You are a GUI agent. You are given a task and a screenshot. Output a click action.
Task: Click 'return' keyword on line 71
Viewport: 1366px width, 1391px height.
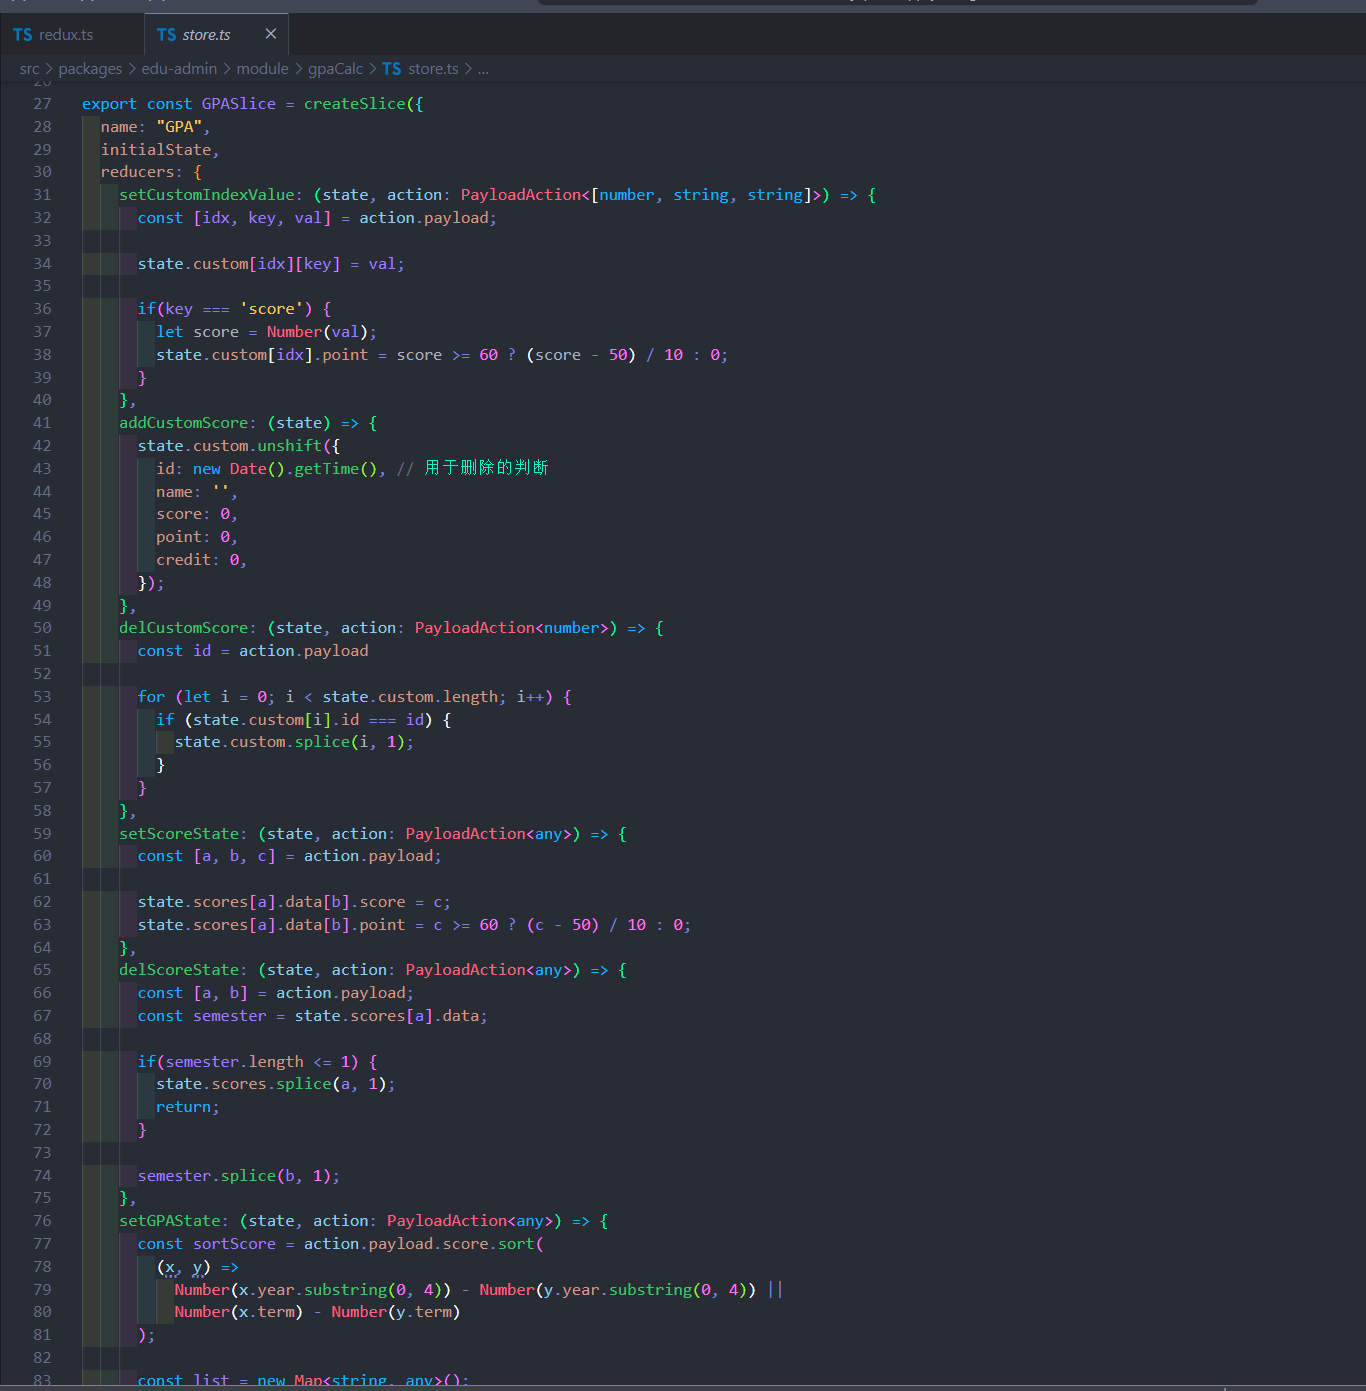(x=184, y=1107)
